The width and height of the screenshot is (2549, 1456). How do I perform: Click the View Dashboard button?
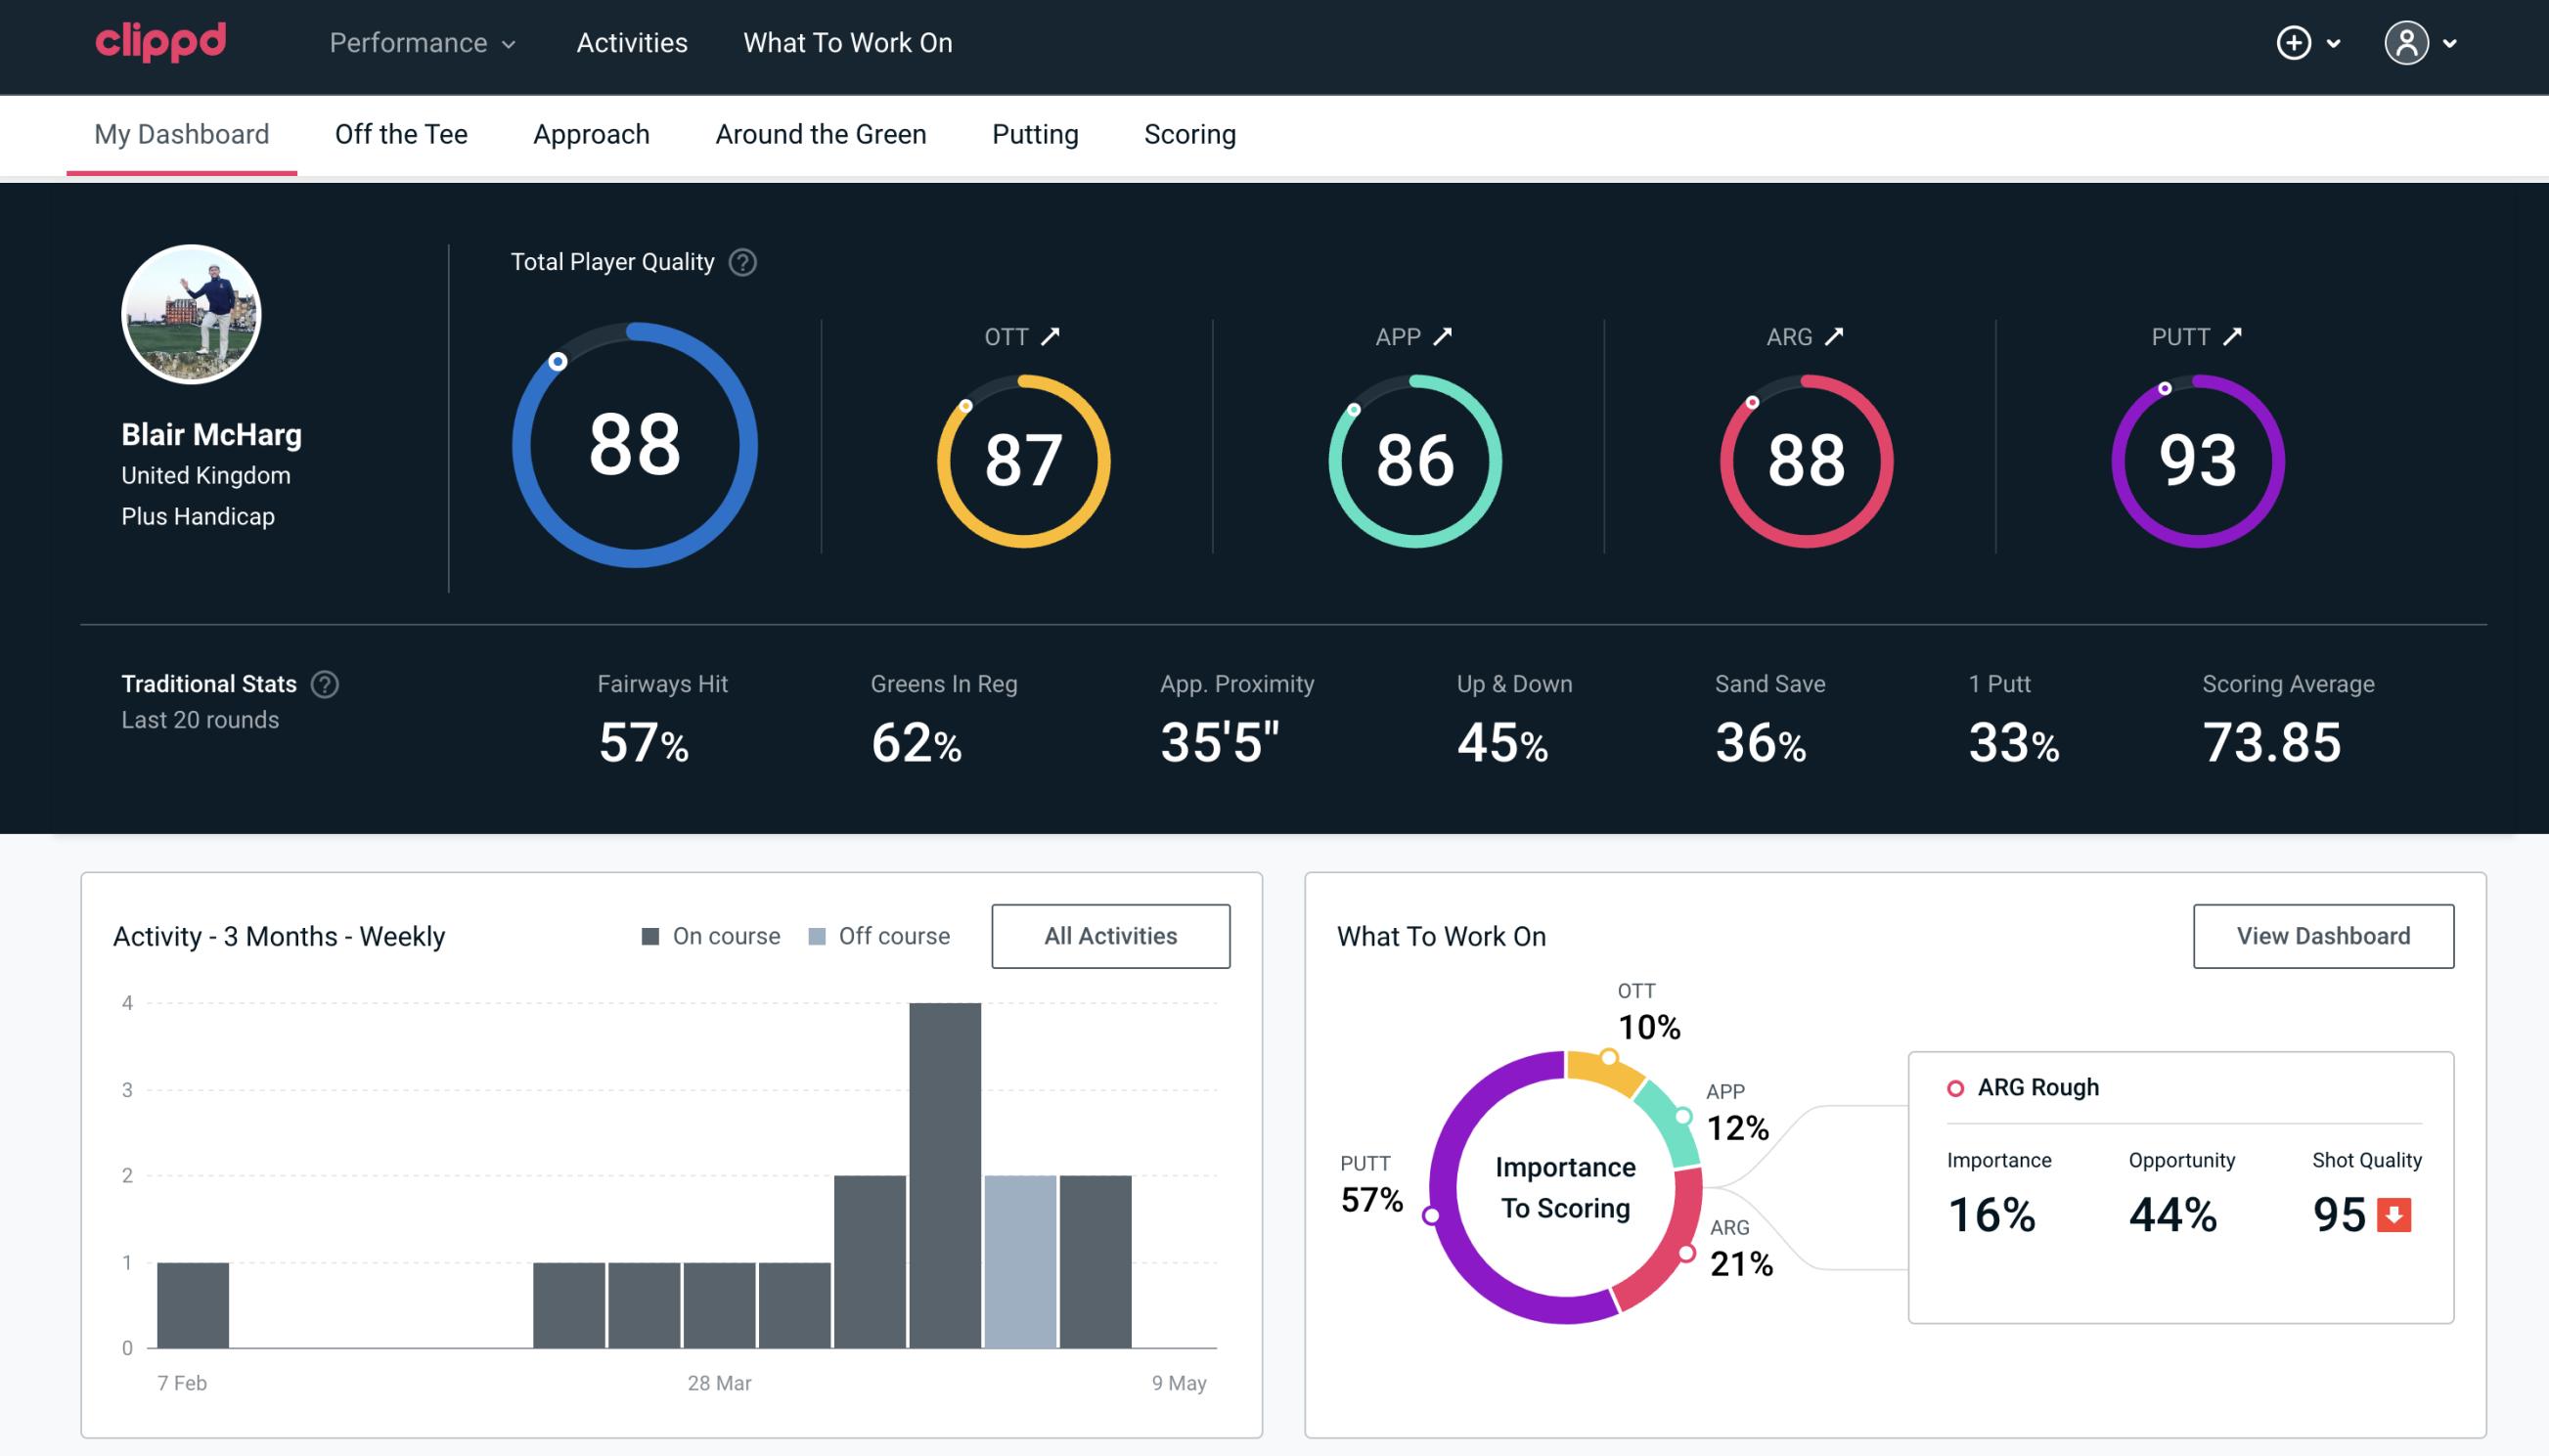pyautogui.click(x=2321, y=935)
